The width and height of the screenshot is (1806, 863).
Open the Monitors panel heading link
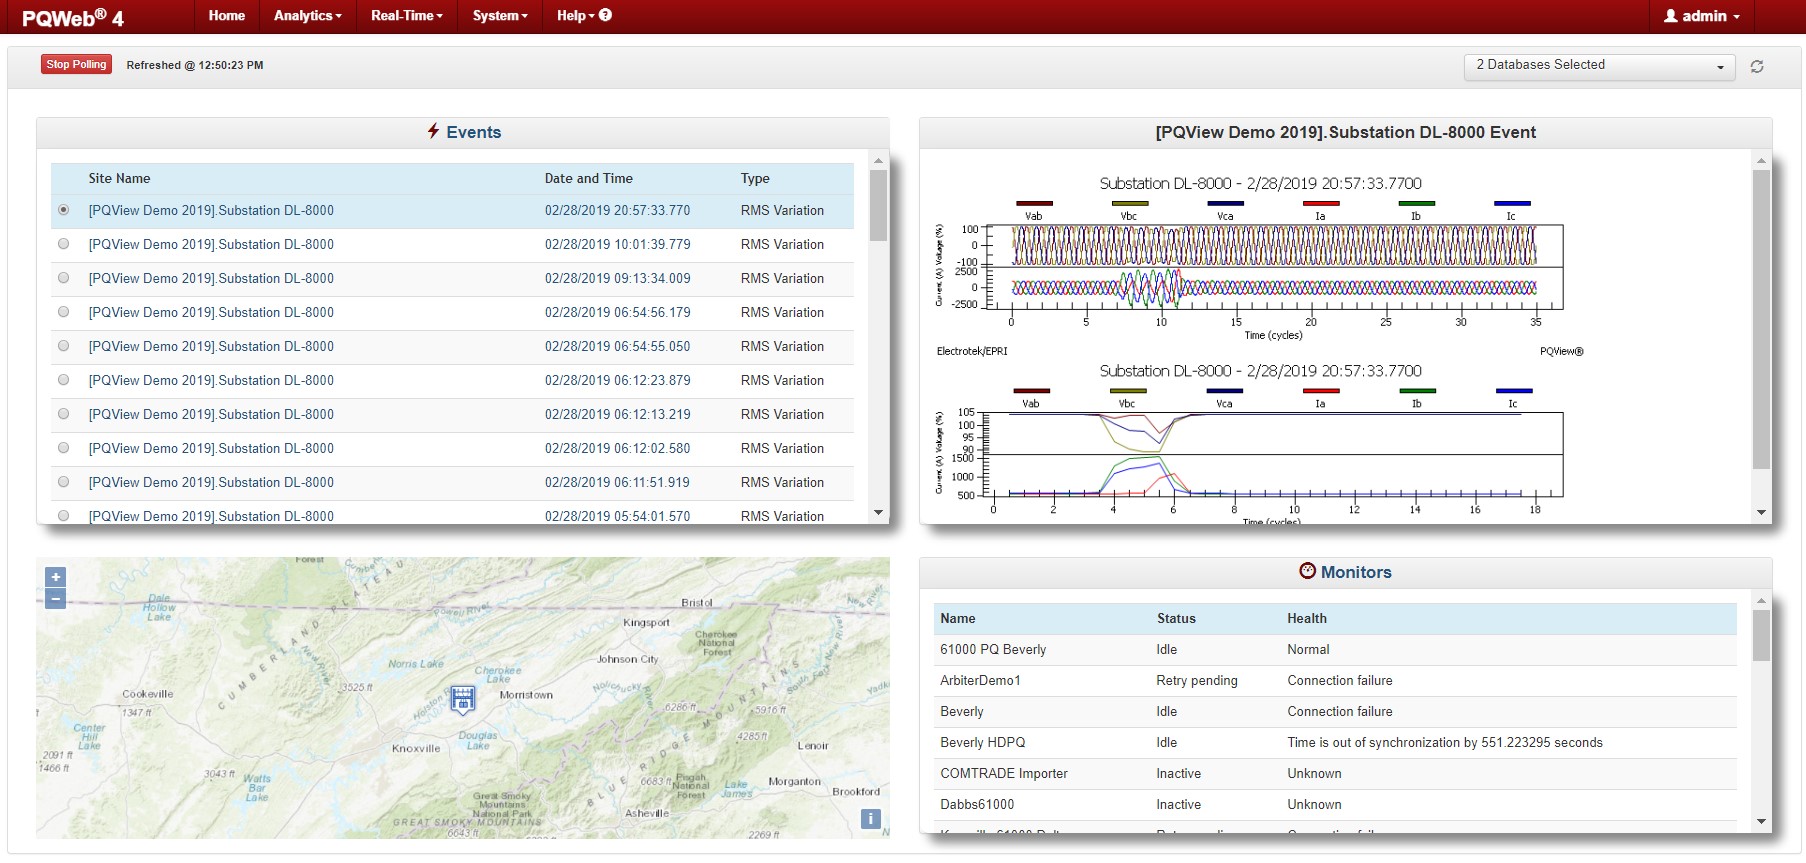click(x=1356, y=572)
